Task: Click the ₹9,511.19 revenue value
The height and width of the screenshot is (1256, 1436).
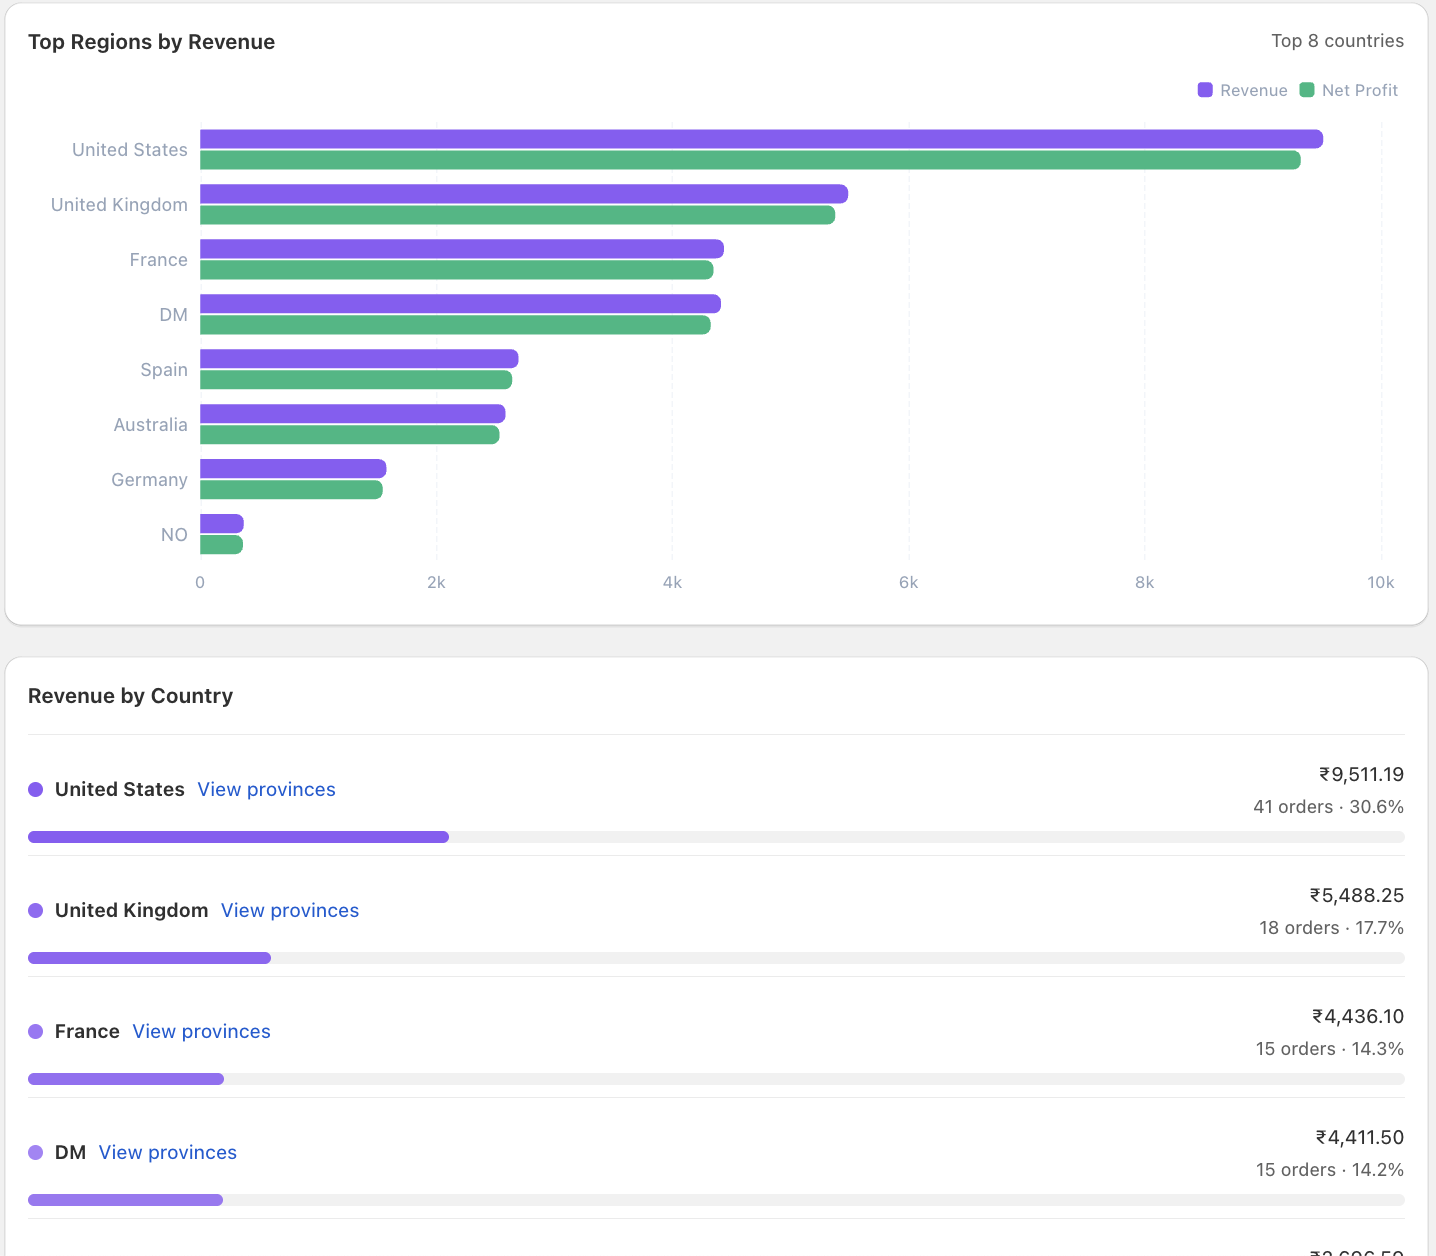Action: coord(1361,774)
